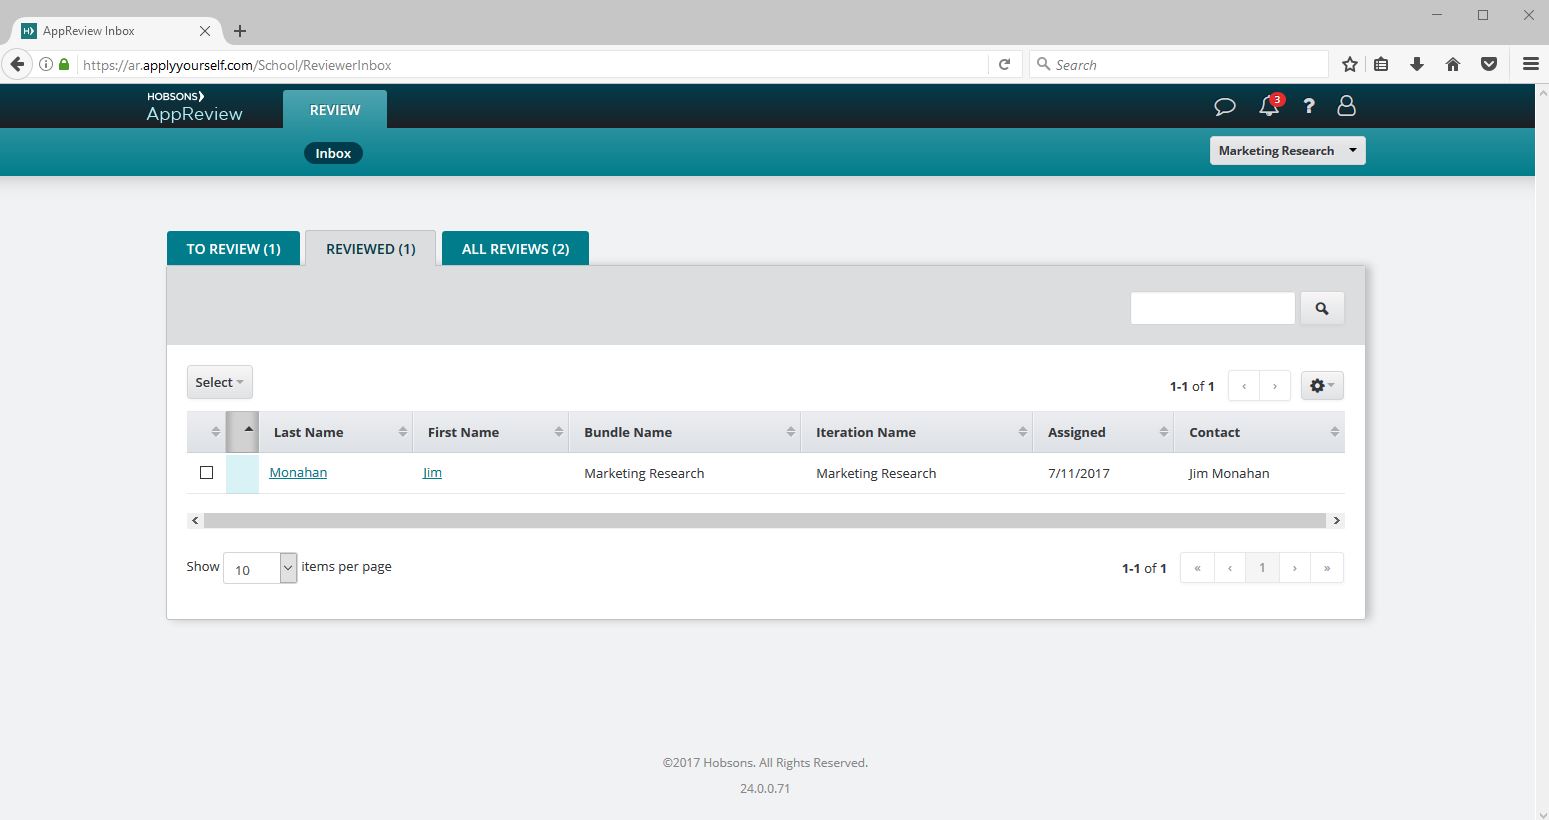The width and height of the screenshot is (1549, 820).
Task: Click the browser reload icon
Action: point(1004,65)
